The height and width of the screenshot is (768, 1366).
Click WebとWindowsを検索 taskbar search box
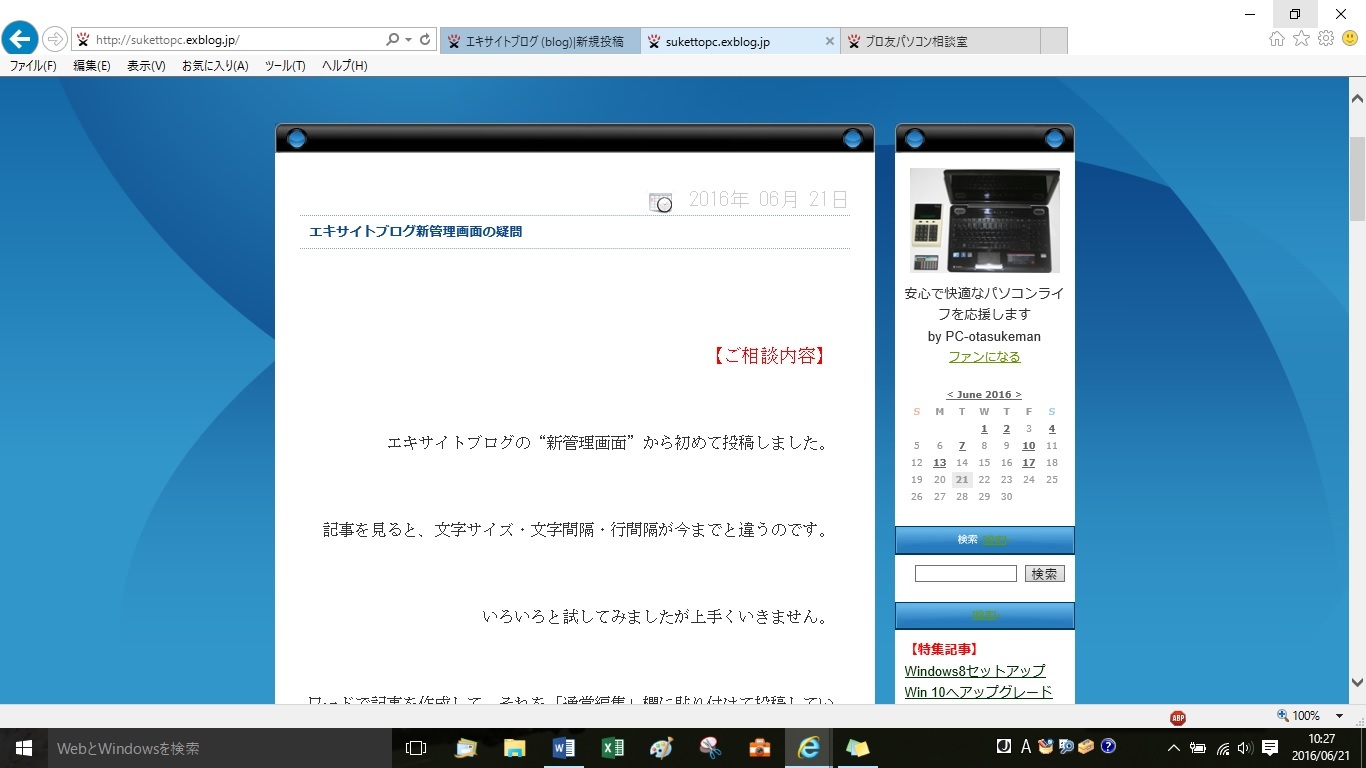pos(218,748)
